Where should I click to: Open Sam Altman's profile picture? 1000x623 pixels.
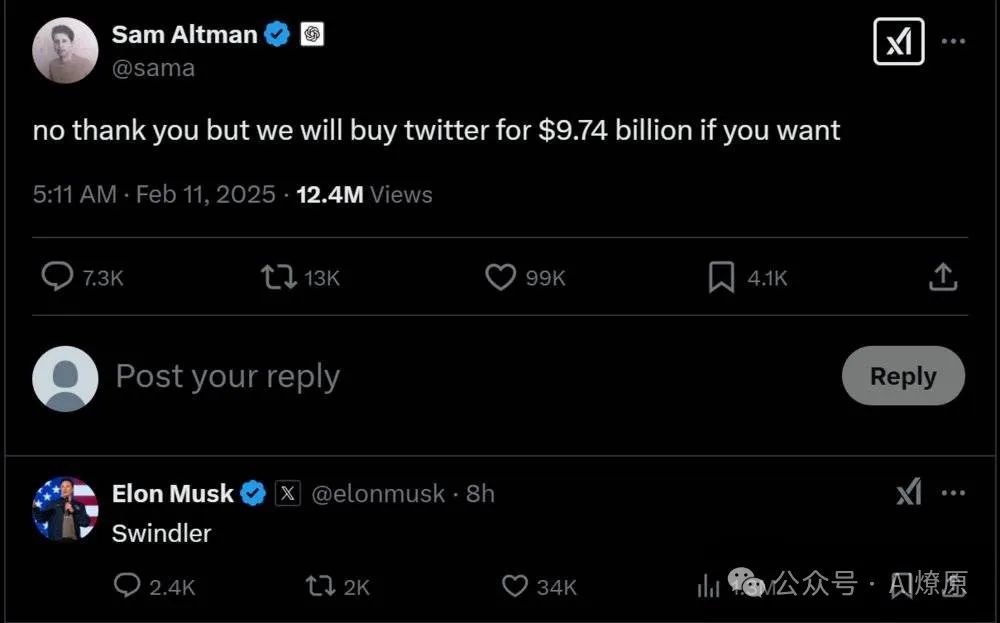coord(65,50)
